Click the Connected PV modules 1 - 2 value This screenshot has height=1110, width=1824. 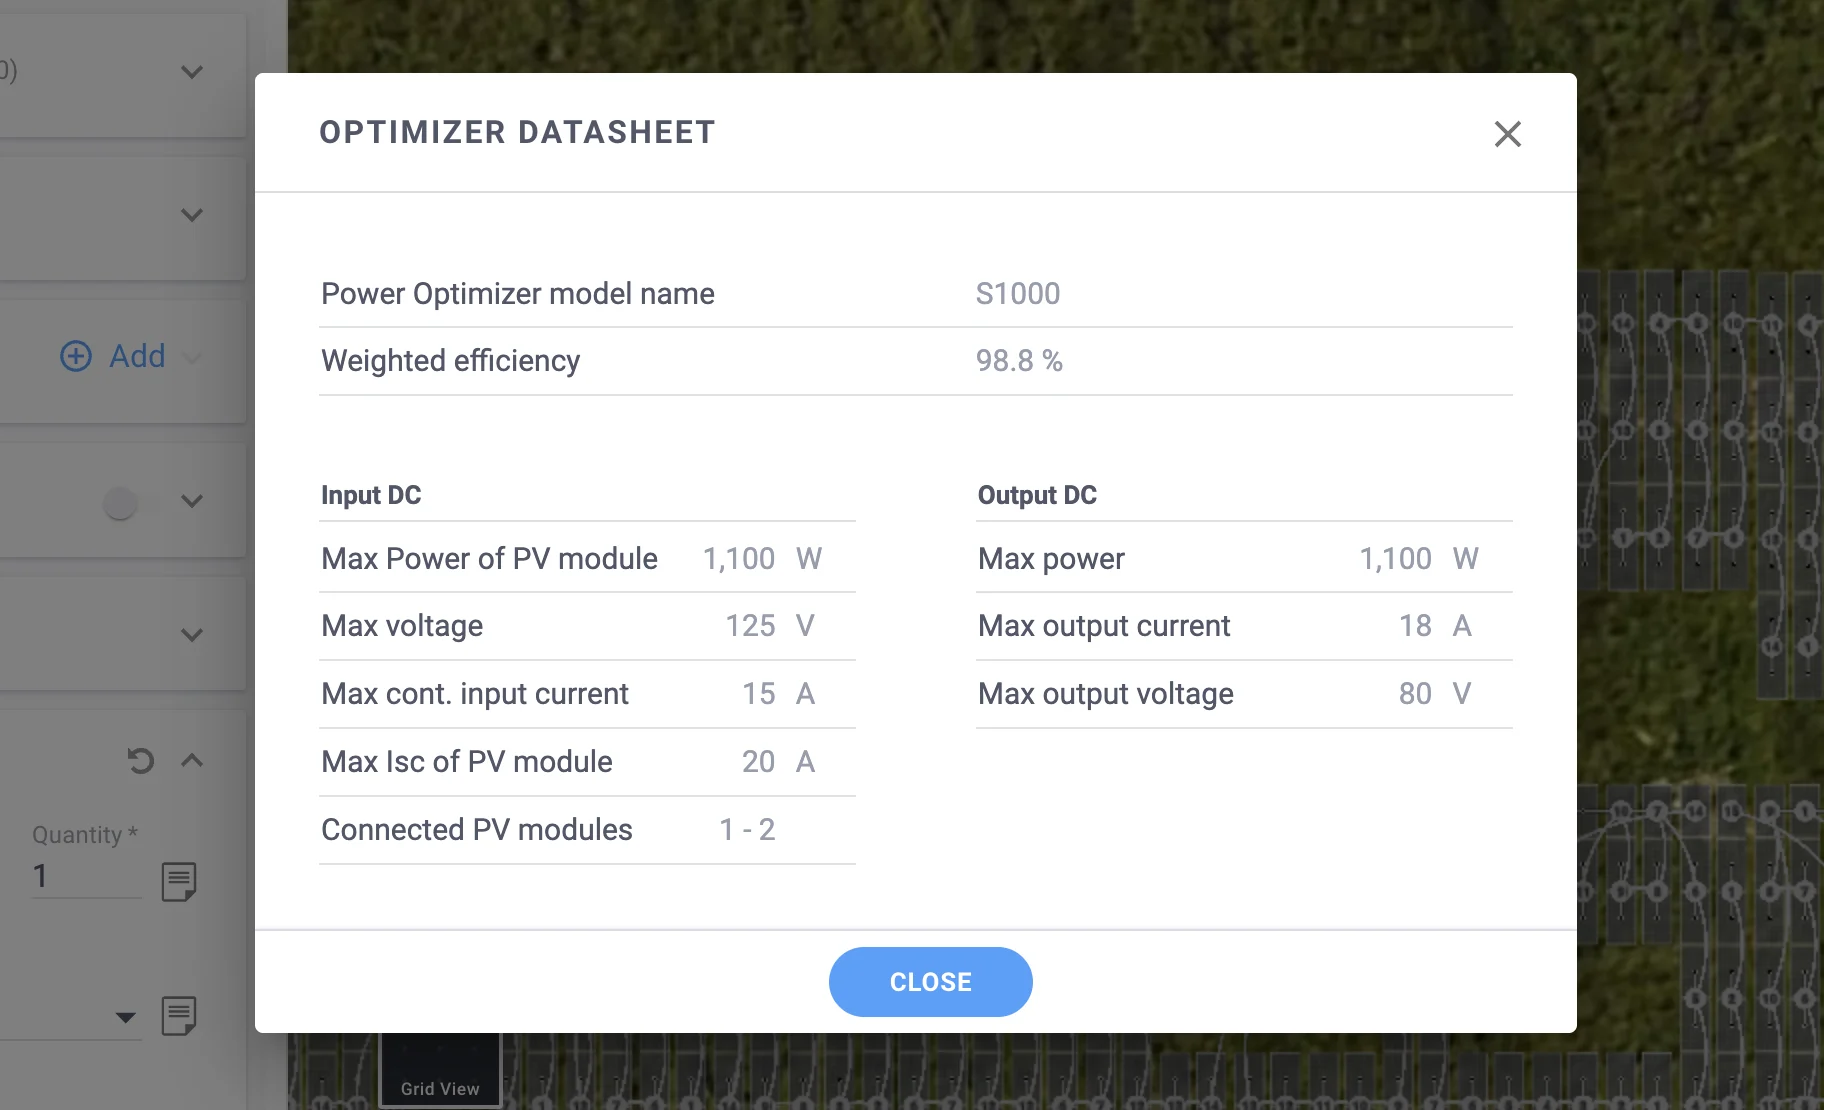748,830
